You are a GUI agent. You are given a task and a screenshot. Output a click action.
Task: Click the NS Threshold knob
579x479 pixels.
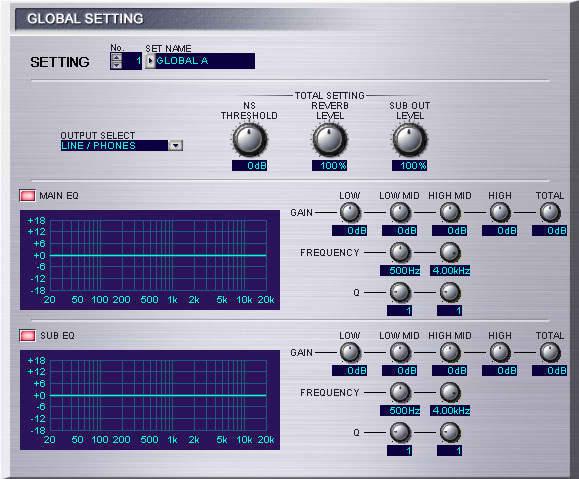(249, 140)
